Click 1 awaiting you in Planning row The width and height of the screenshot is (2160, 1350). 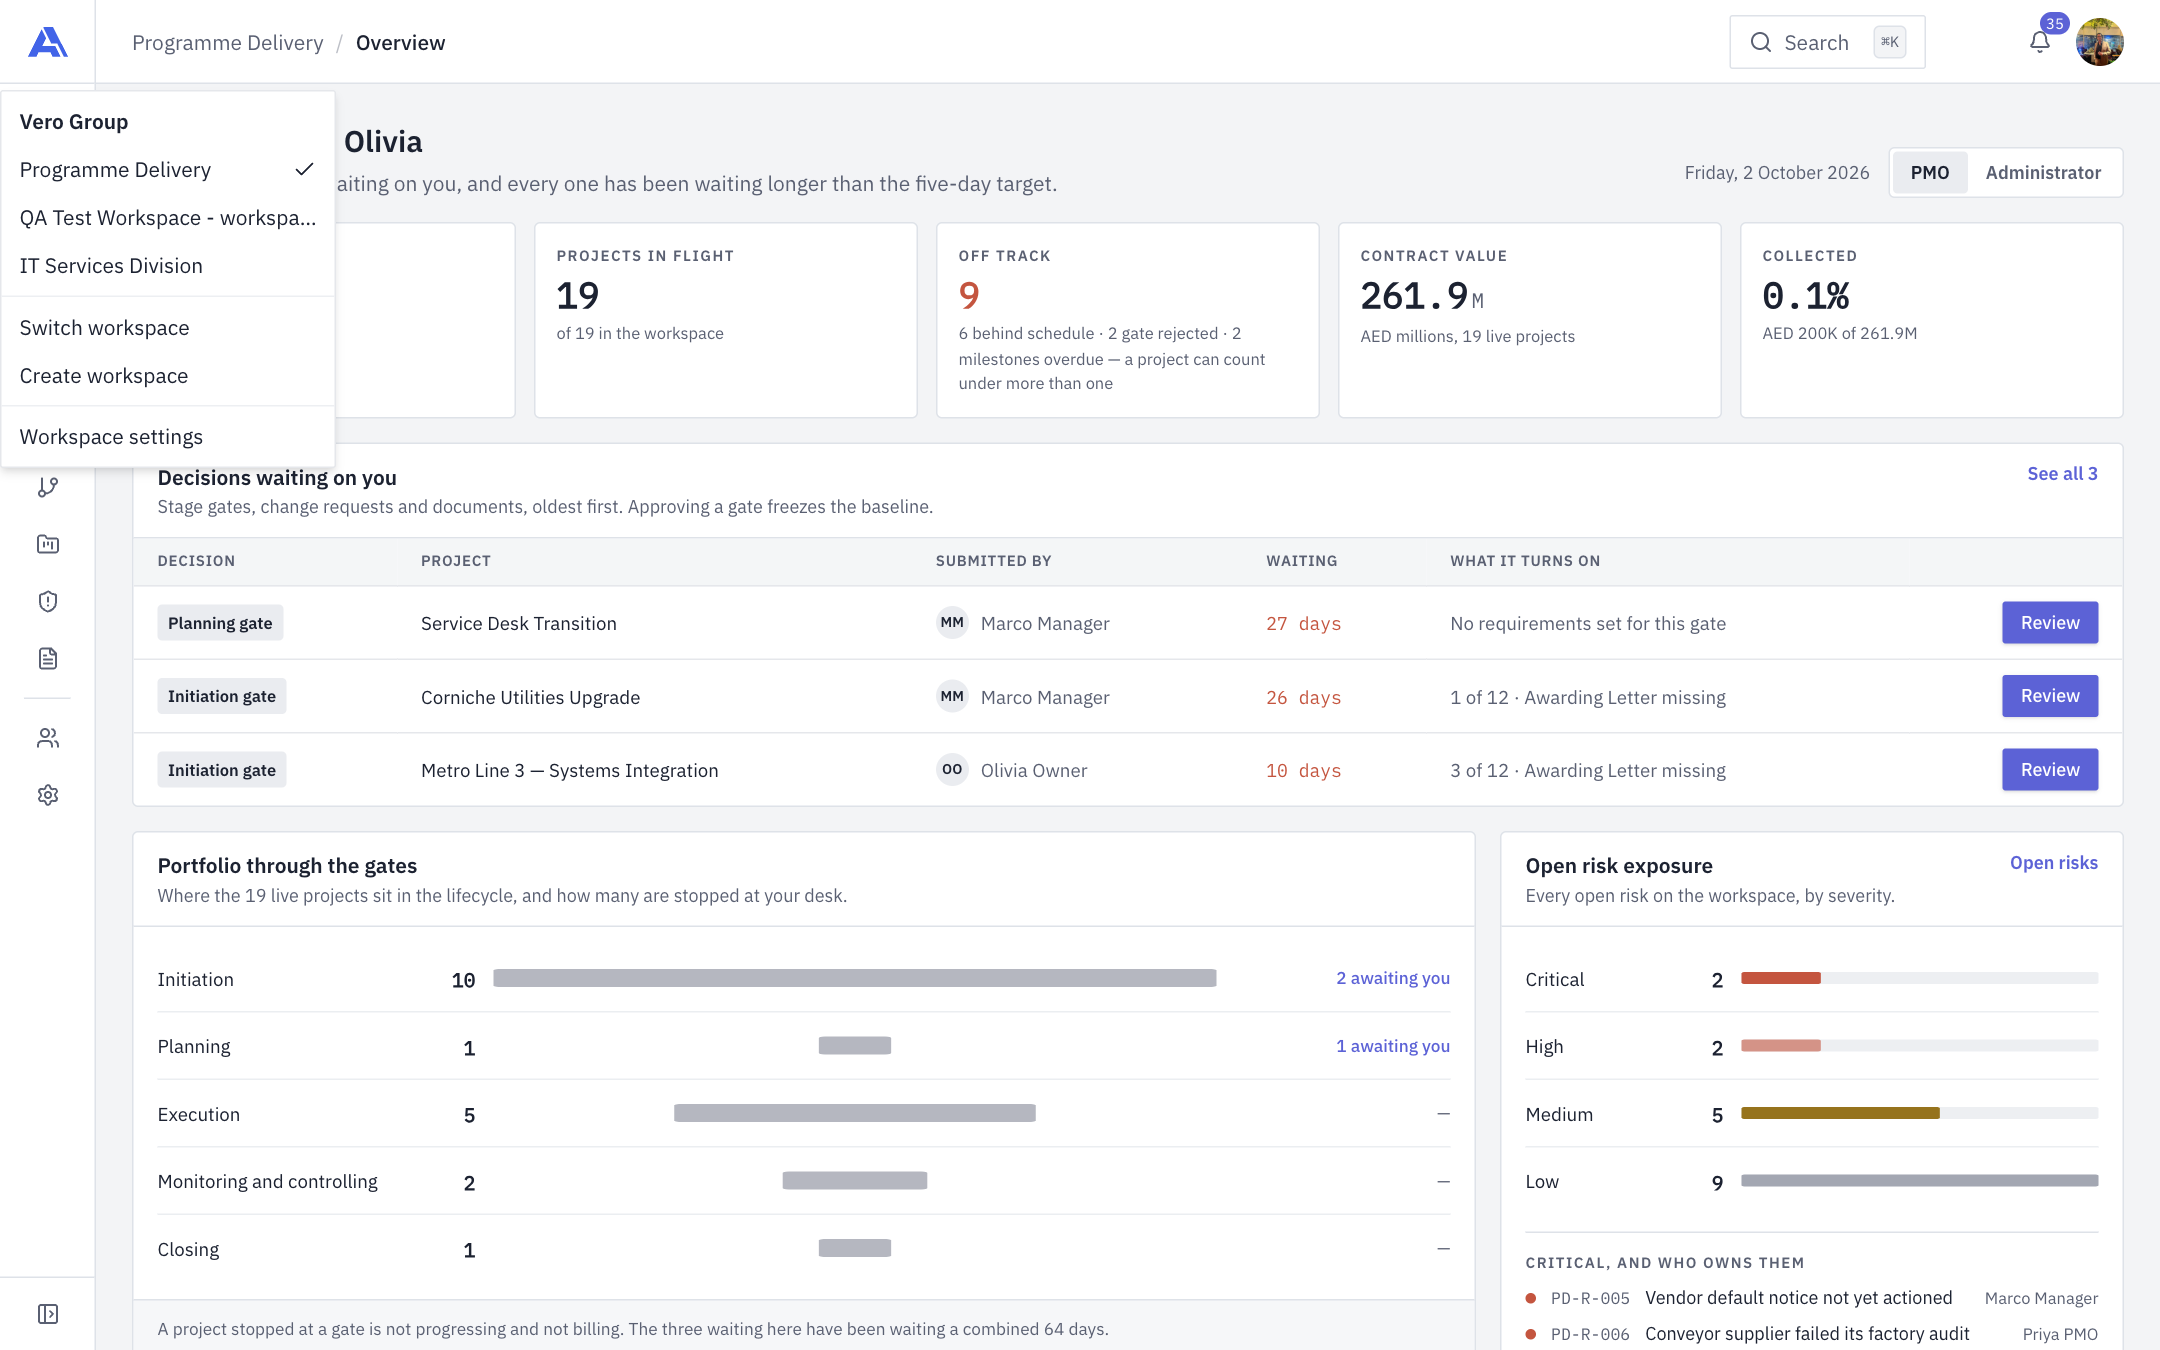coord(1393,1046)
